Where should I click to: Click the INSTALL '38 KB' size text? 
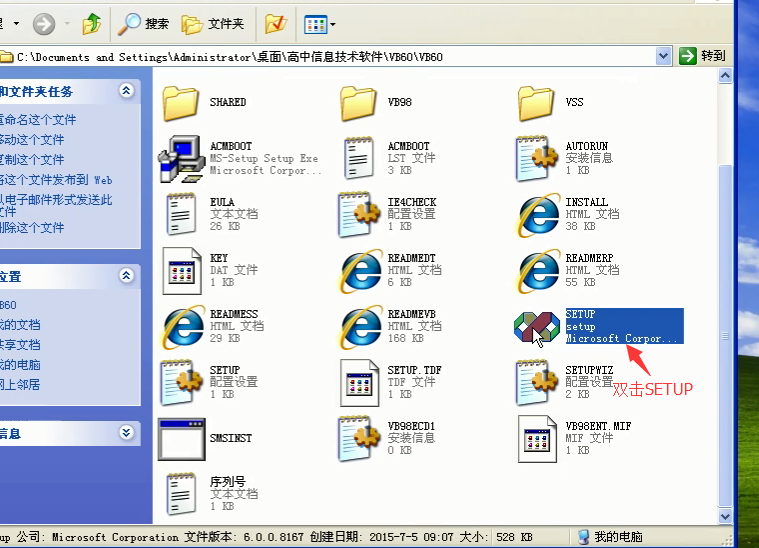(580, 226)
